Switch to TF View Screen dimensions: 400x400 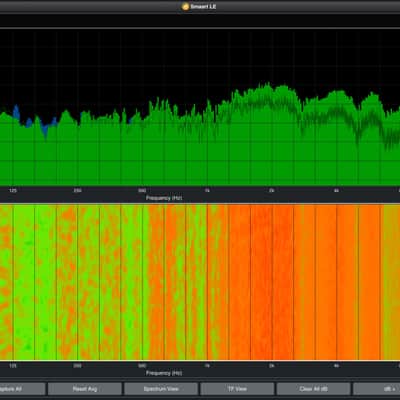[x=237, y=389]
